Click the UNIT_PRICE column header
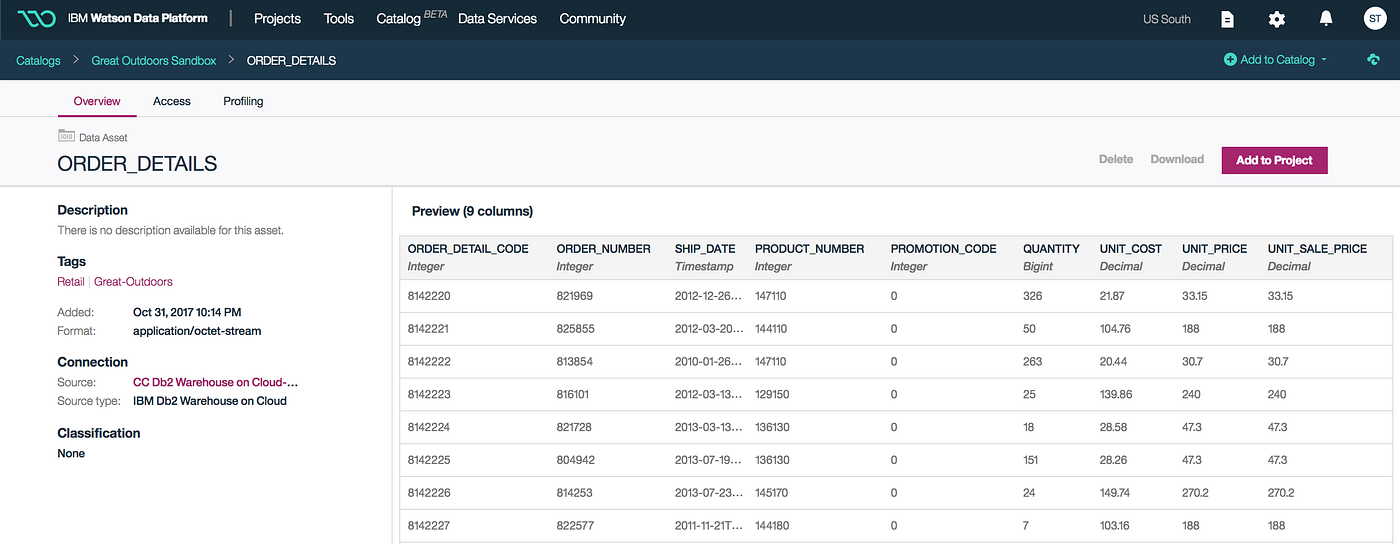The image size is (1400, 544). 1214,249
